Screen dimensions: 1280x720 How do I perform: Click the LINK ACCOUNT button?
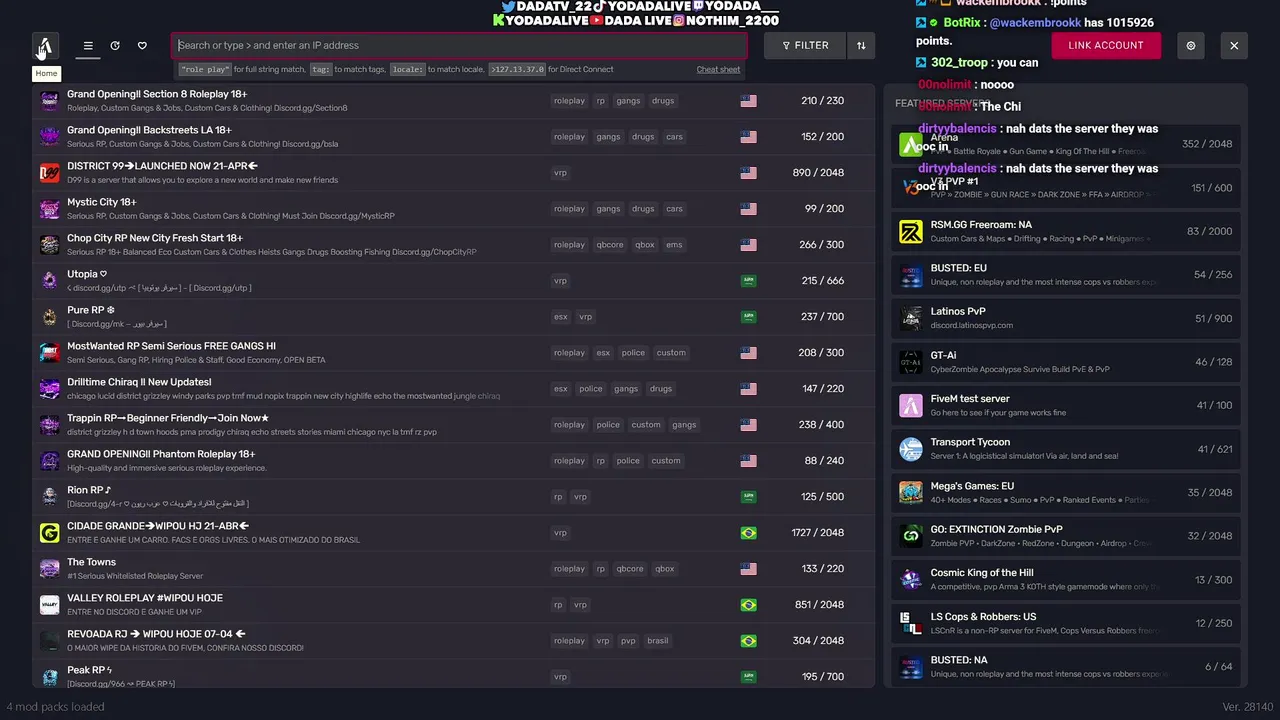click(1106, 46)
